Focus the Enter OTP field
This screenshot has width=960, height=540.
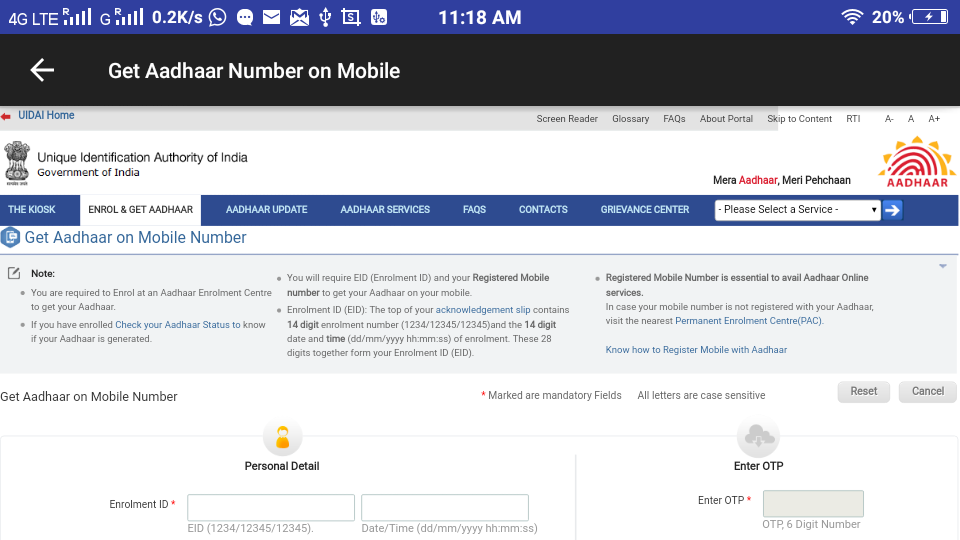coord(813,503)
